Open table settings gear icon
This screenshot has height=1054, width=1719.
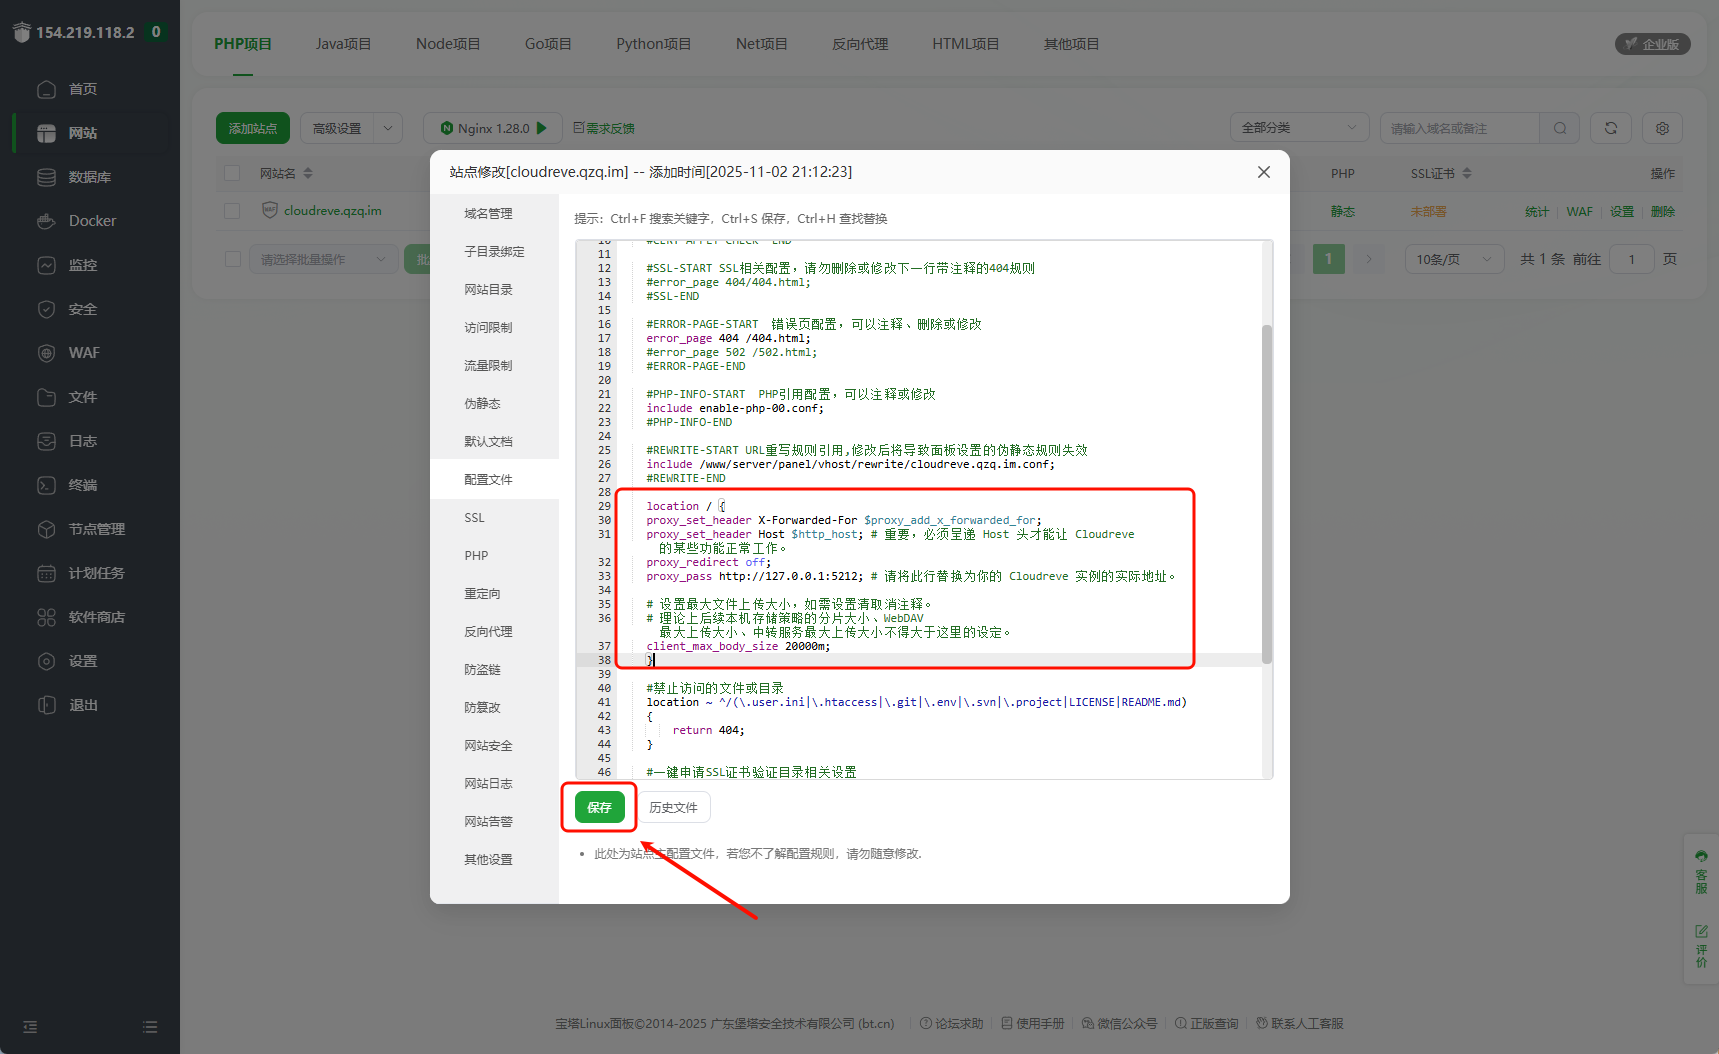pyautogui.click(x=1662, y=128)
